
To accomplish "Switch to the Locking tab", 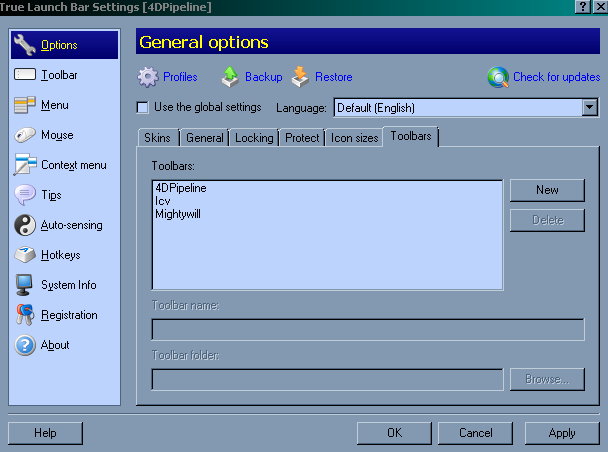I will (x=254, y=138).
